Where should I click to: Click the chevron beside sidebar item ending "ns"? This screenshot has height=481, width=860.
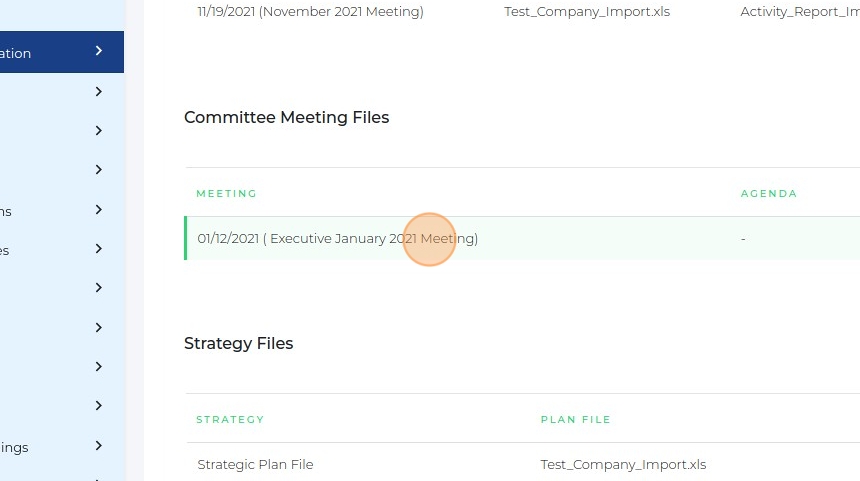click(x=98, y=210)
